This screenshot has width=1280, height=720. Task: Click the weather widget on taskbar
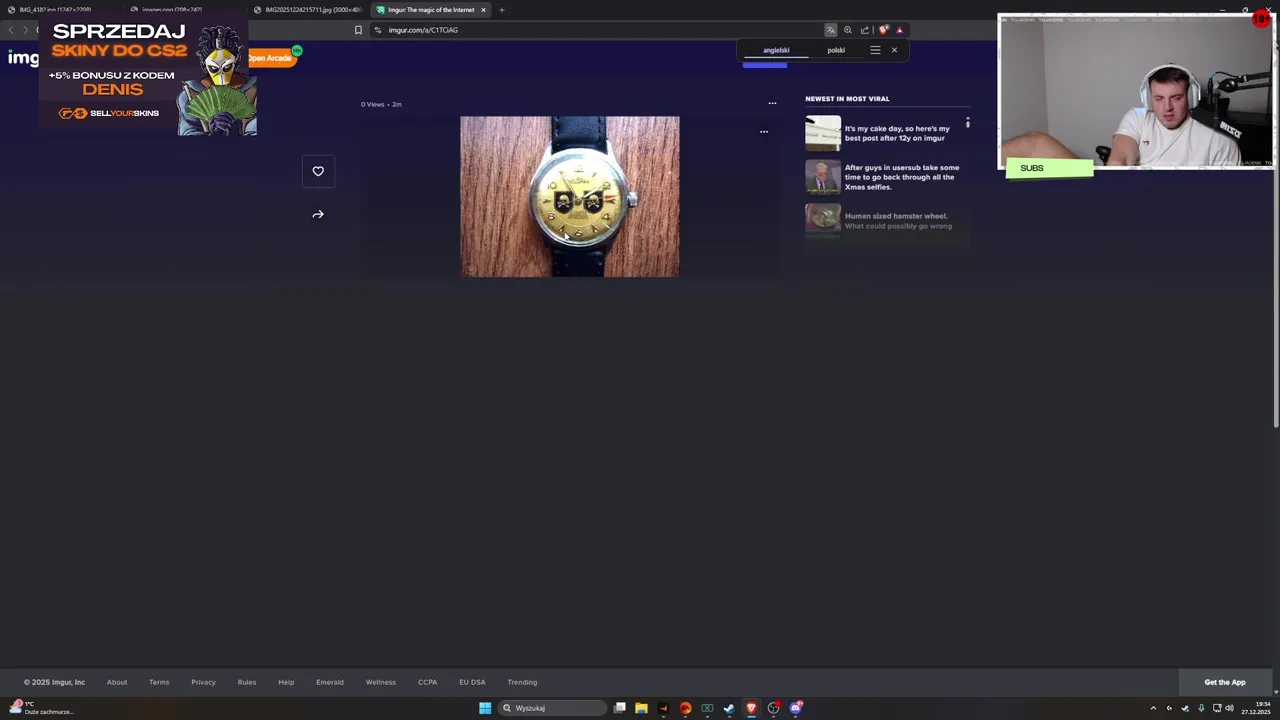pyautogui.click(x=40, y=708)
